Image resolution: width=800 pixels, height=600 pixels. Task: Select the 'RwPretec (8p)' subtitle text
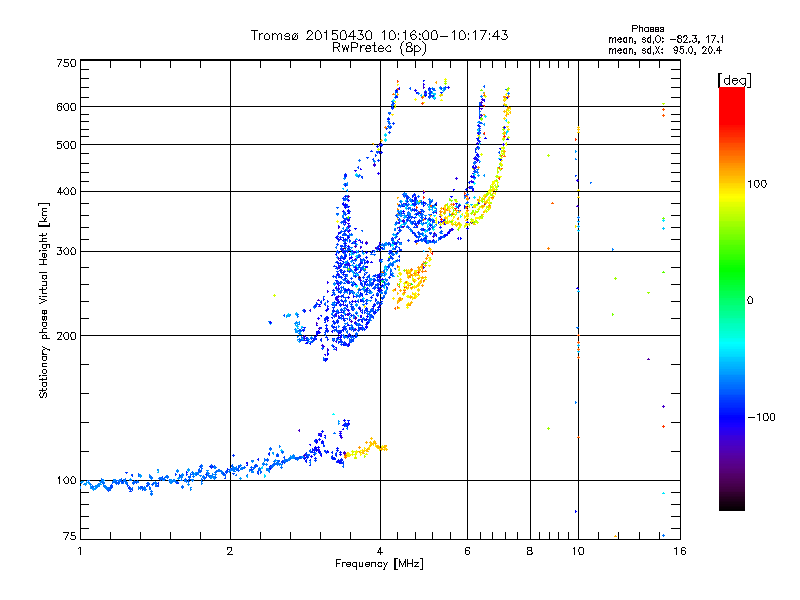(379, 48)
